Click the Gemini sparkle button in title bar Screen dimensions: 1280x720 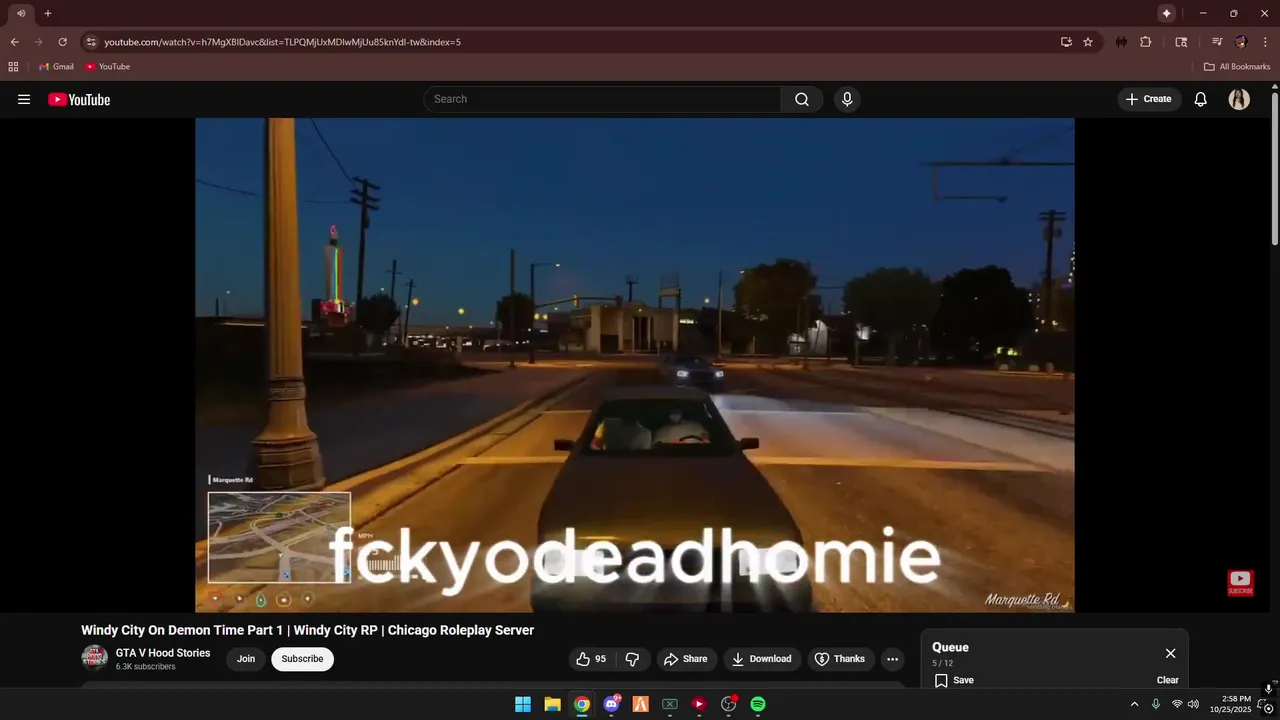[x=1166, y=13]
